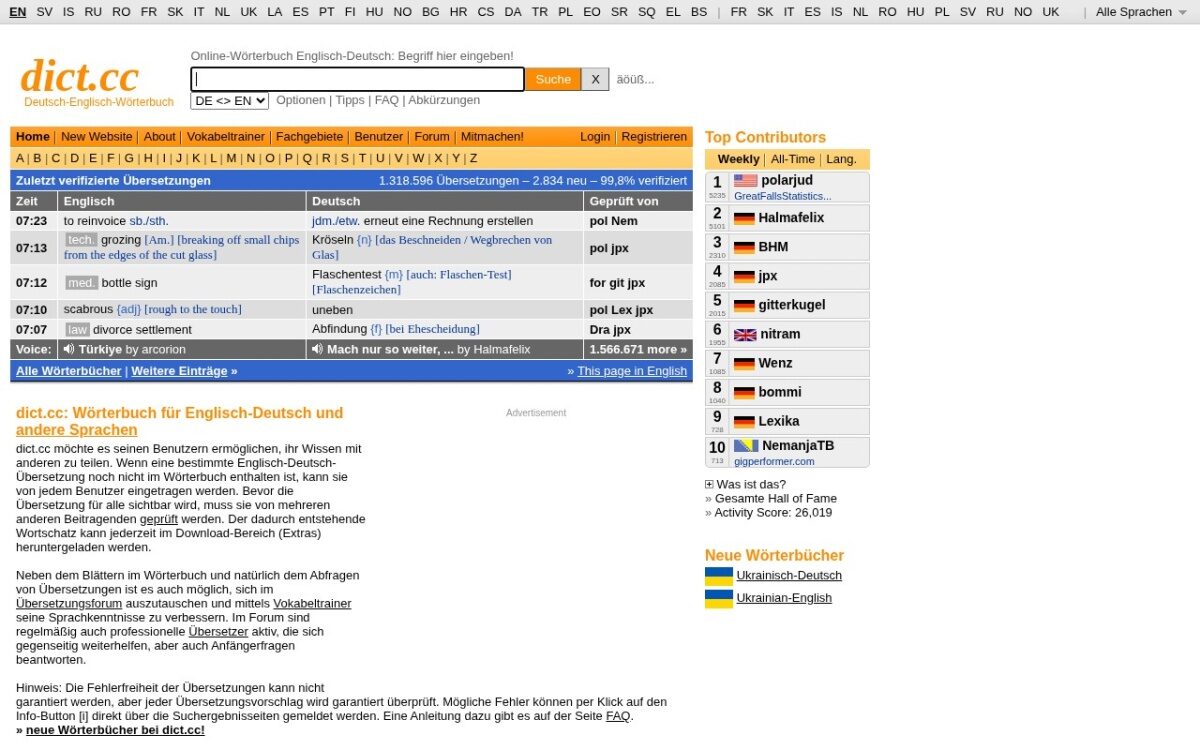Click the German flag next to Lexika
The width and height of the screenshot is (1200, 750).
(x=744, y=421)
